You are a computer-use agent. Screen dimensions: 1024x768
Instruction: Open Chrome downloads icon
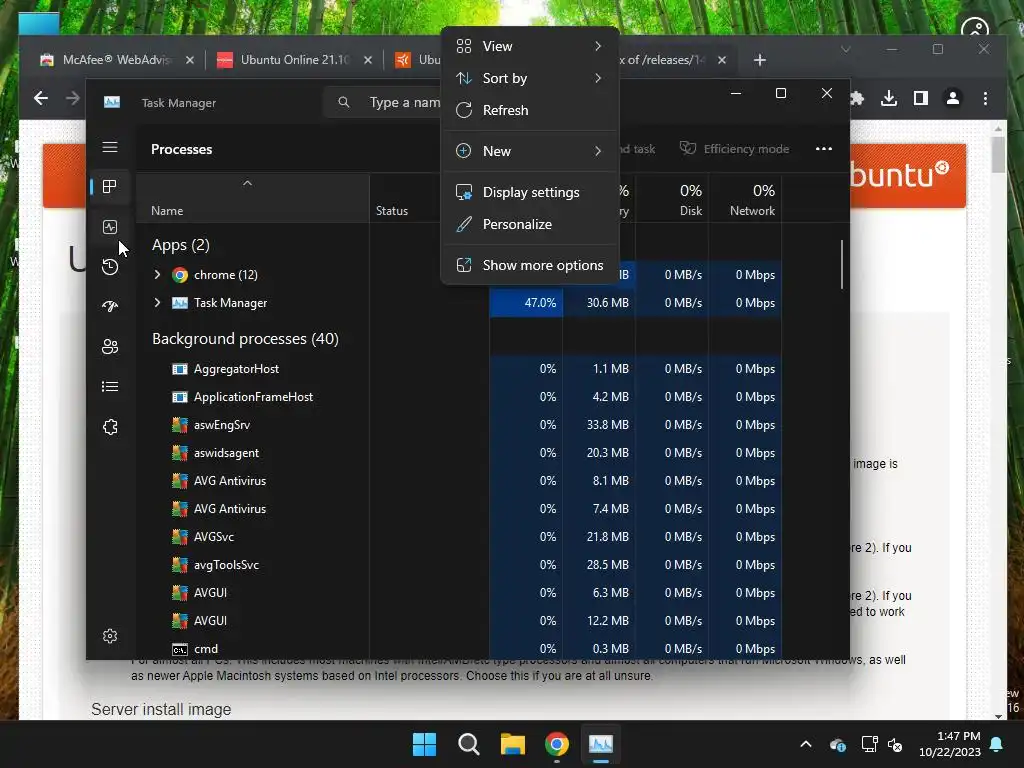click(x=889, y=99)
